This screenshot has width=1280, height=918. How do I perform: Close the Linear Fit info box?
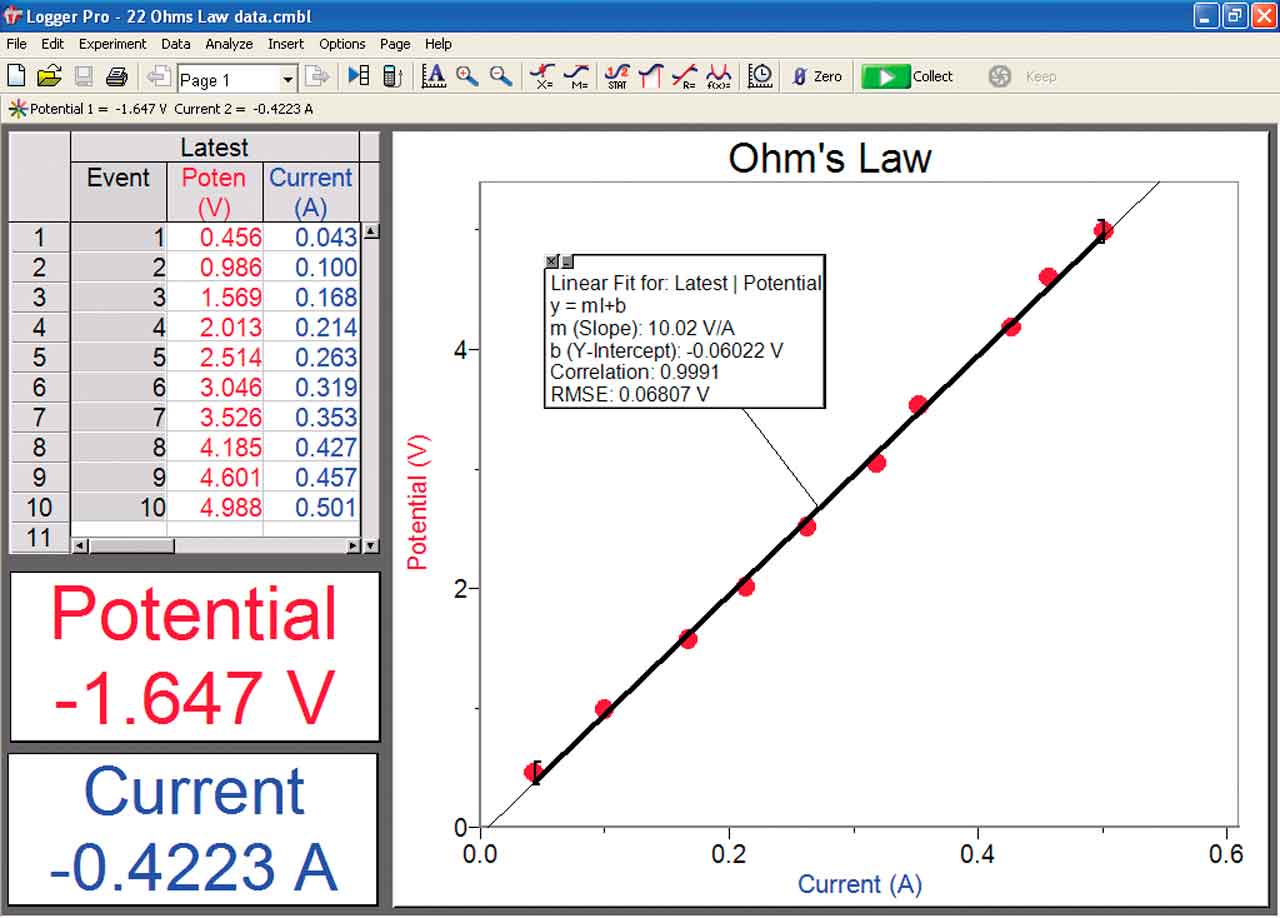(552, 261)
